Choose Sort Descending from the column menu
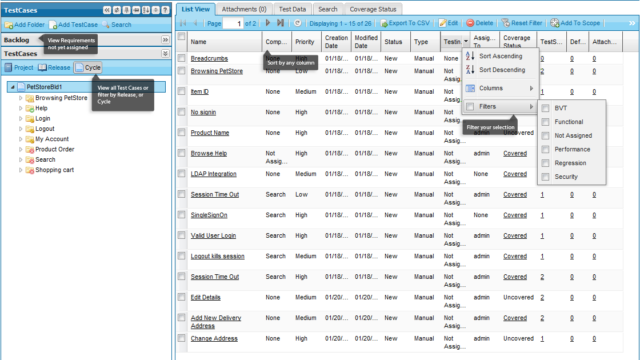Viewport: 640px width, 360px height. (500, 70)
